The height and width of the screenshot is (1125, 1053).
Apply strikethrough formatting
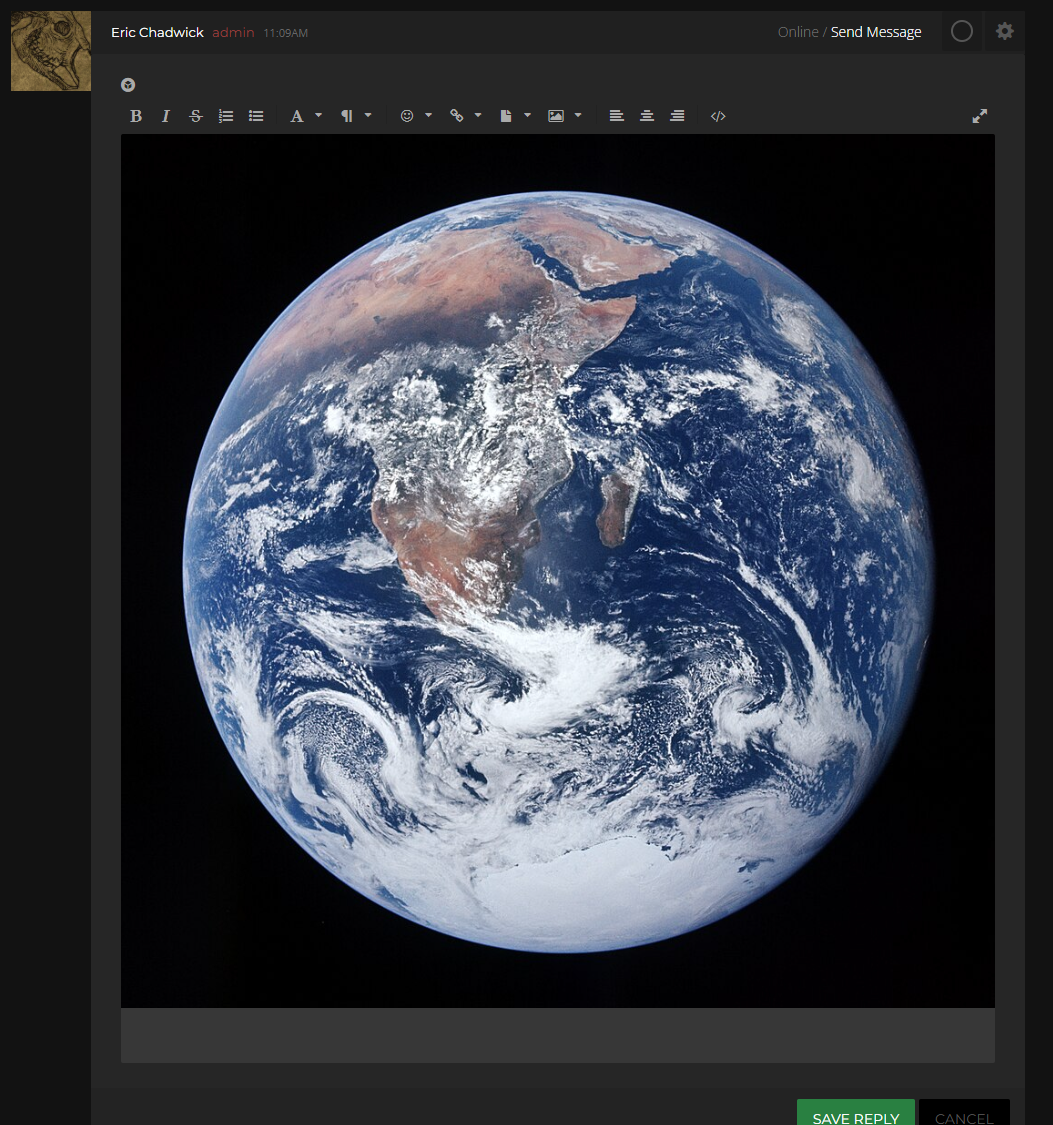point(196,116)
